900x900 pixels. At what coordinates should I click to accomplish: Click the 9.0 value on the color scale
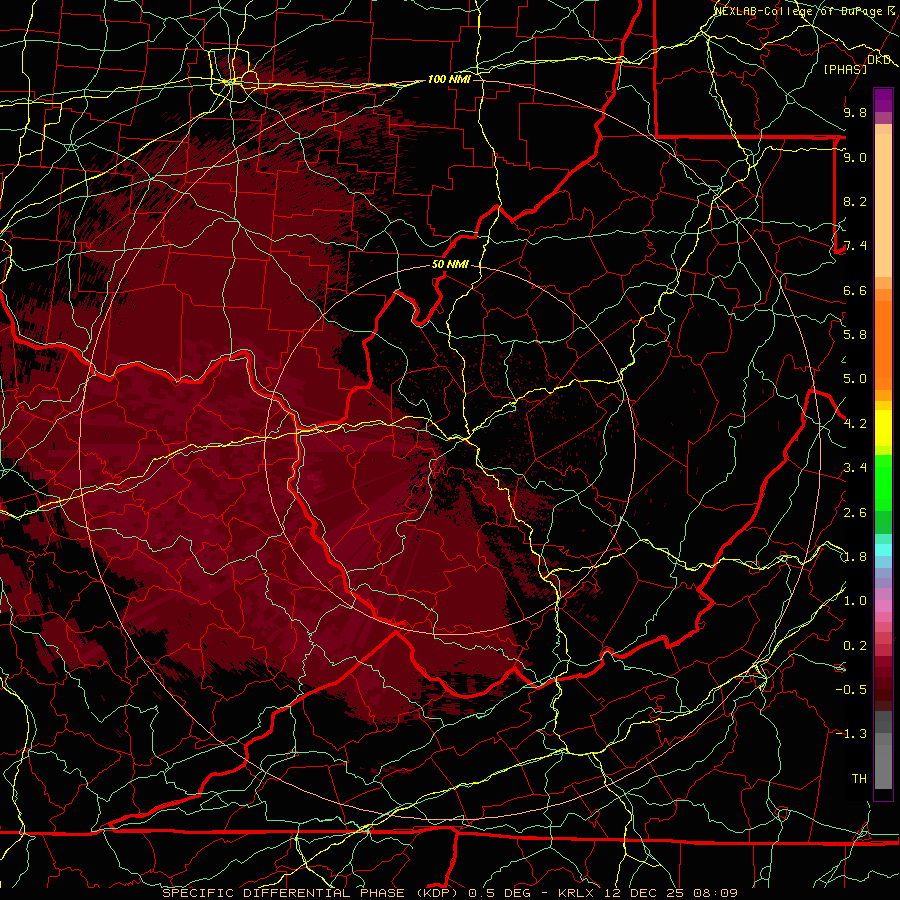(855, 157)
